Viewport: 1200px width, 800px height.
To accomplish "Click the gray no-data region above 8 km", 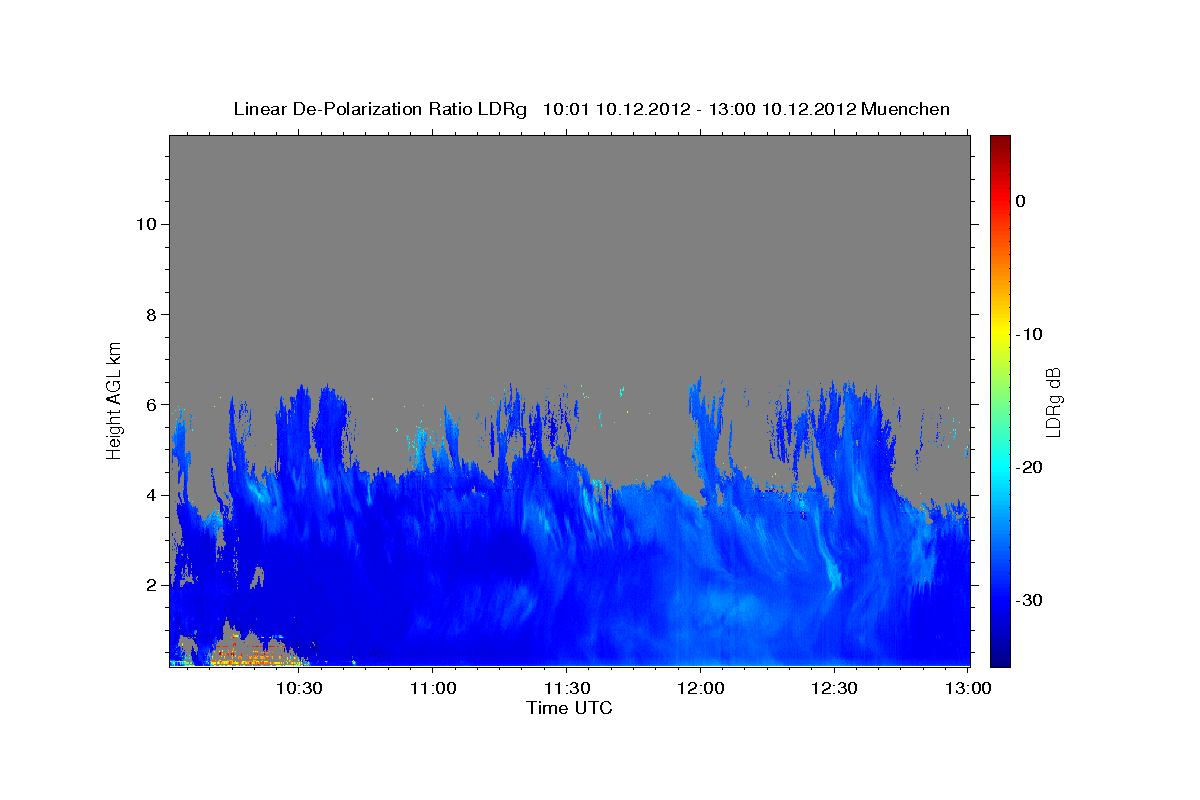I will pos(570,225).
